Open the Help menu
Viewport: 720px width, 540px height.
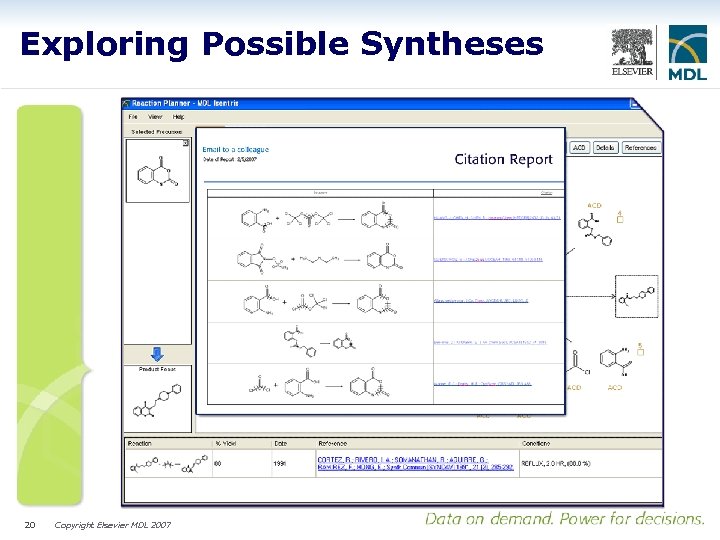pyautogui.click(x=178, y=117)
